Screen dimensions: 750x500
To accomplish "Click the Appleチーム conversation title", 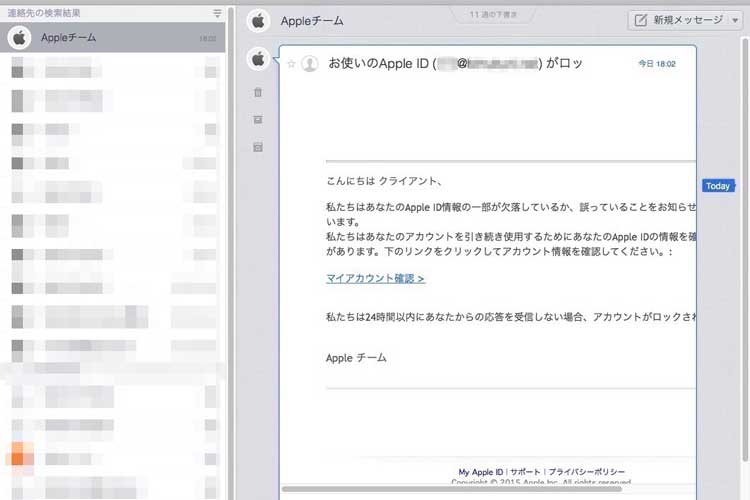I will click(312, 21).
